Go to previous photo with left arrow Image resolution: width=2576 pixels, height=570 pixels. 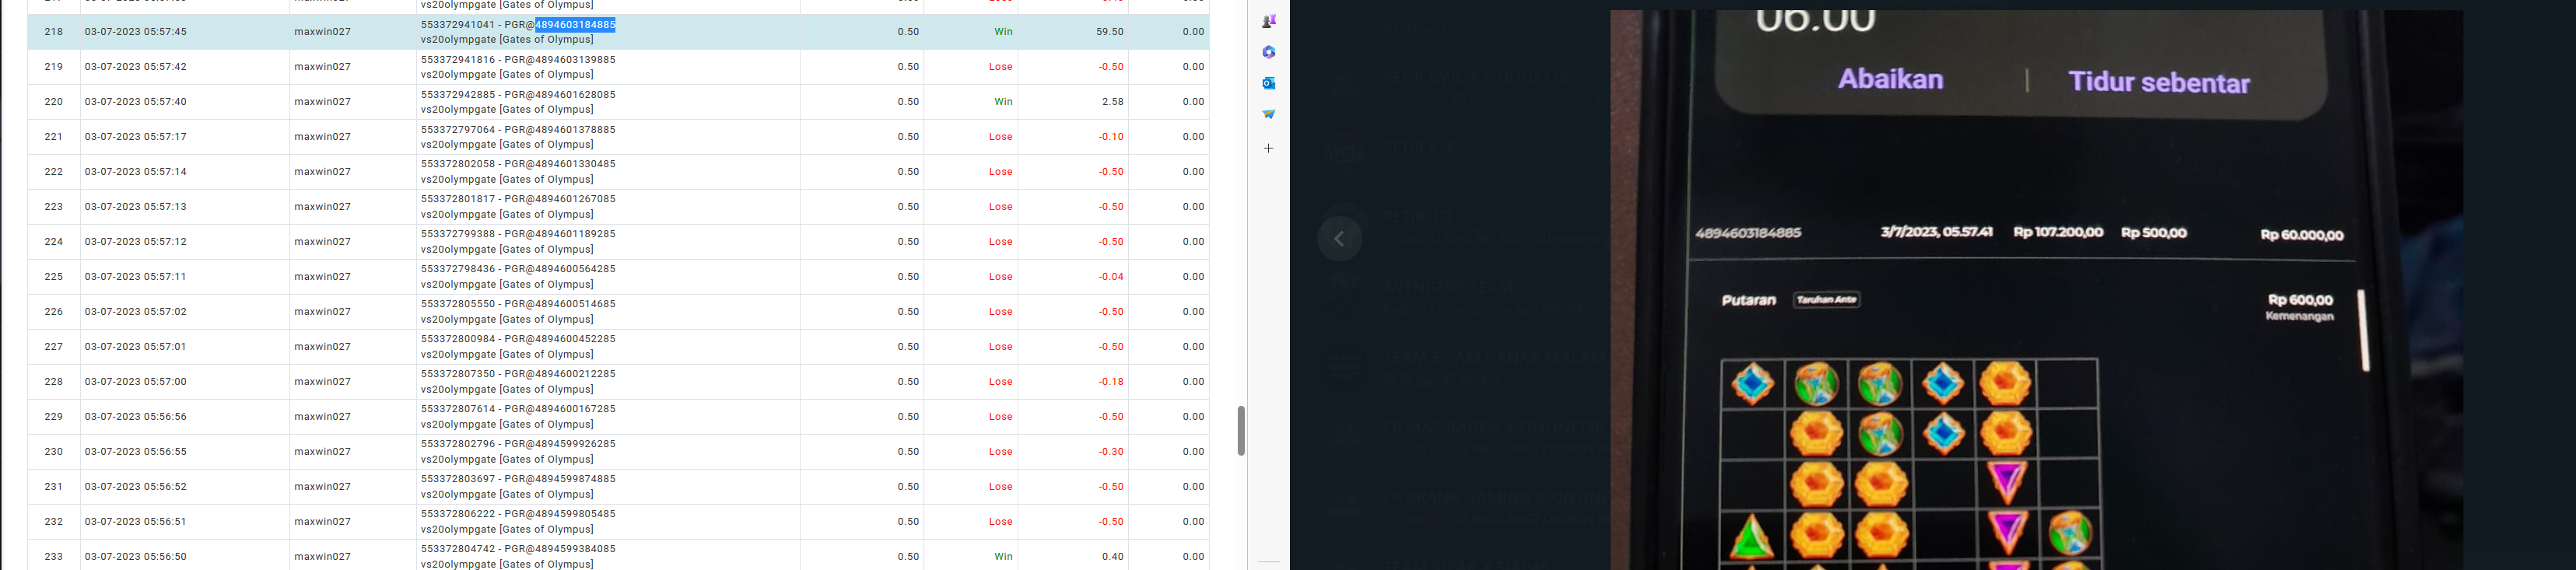click(1339, 239)
